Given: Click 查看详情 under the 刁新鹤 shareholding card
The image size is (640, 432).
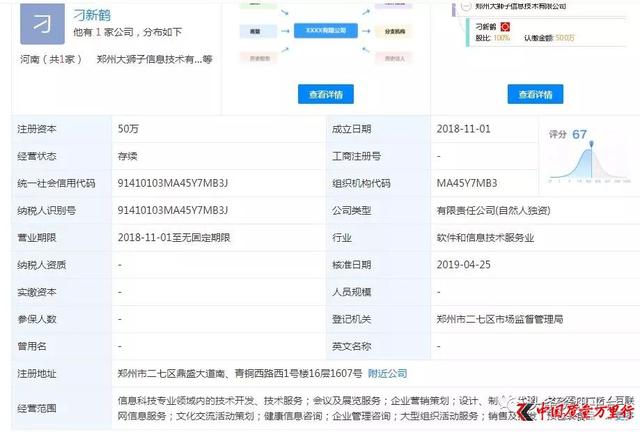Looking at the screenshot, I should point(536,94).
